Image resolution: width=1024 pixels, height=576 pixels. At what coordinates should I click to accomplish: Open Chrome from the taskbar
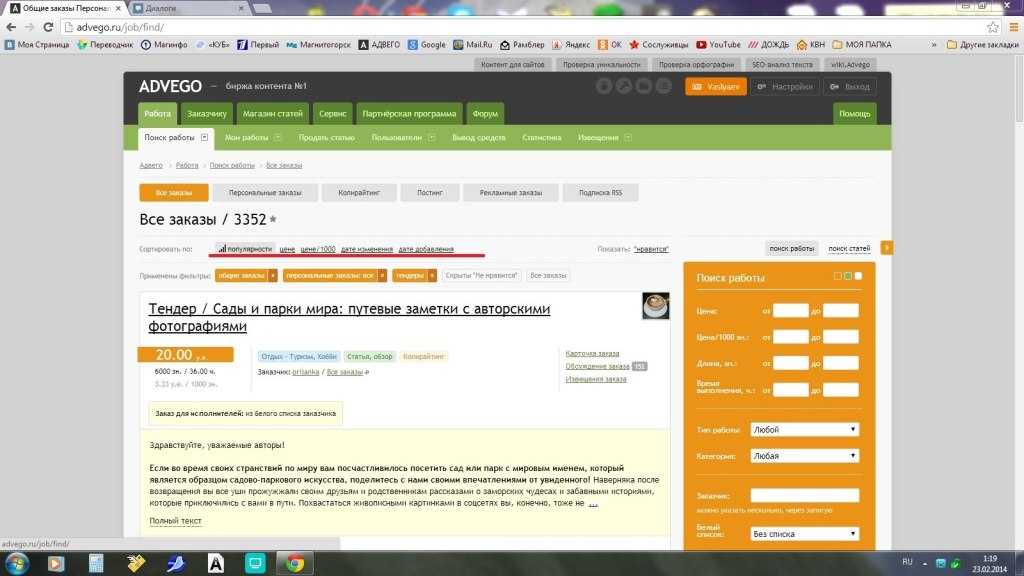pos(295,563)
